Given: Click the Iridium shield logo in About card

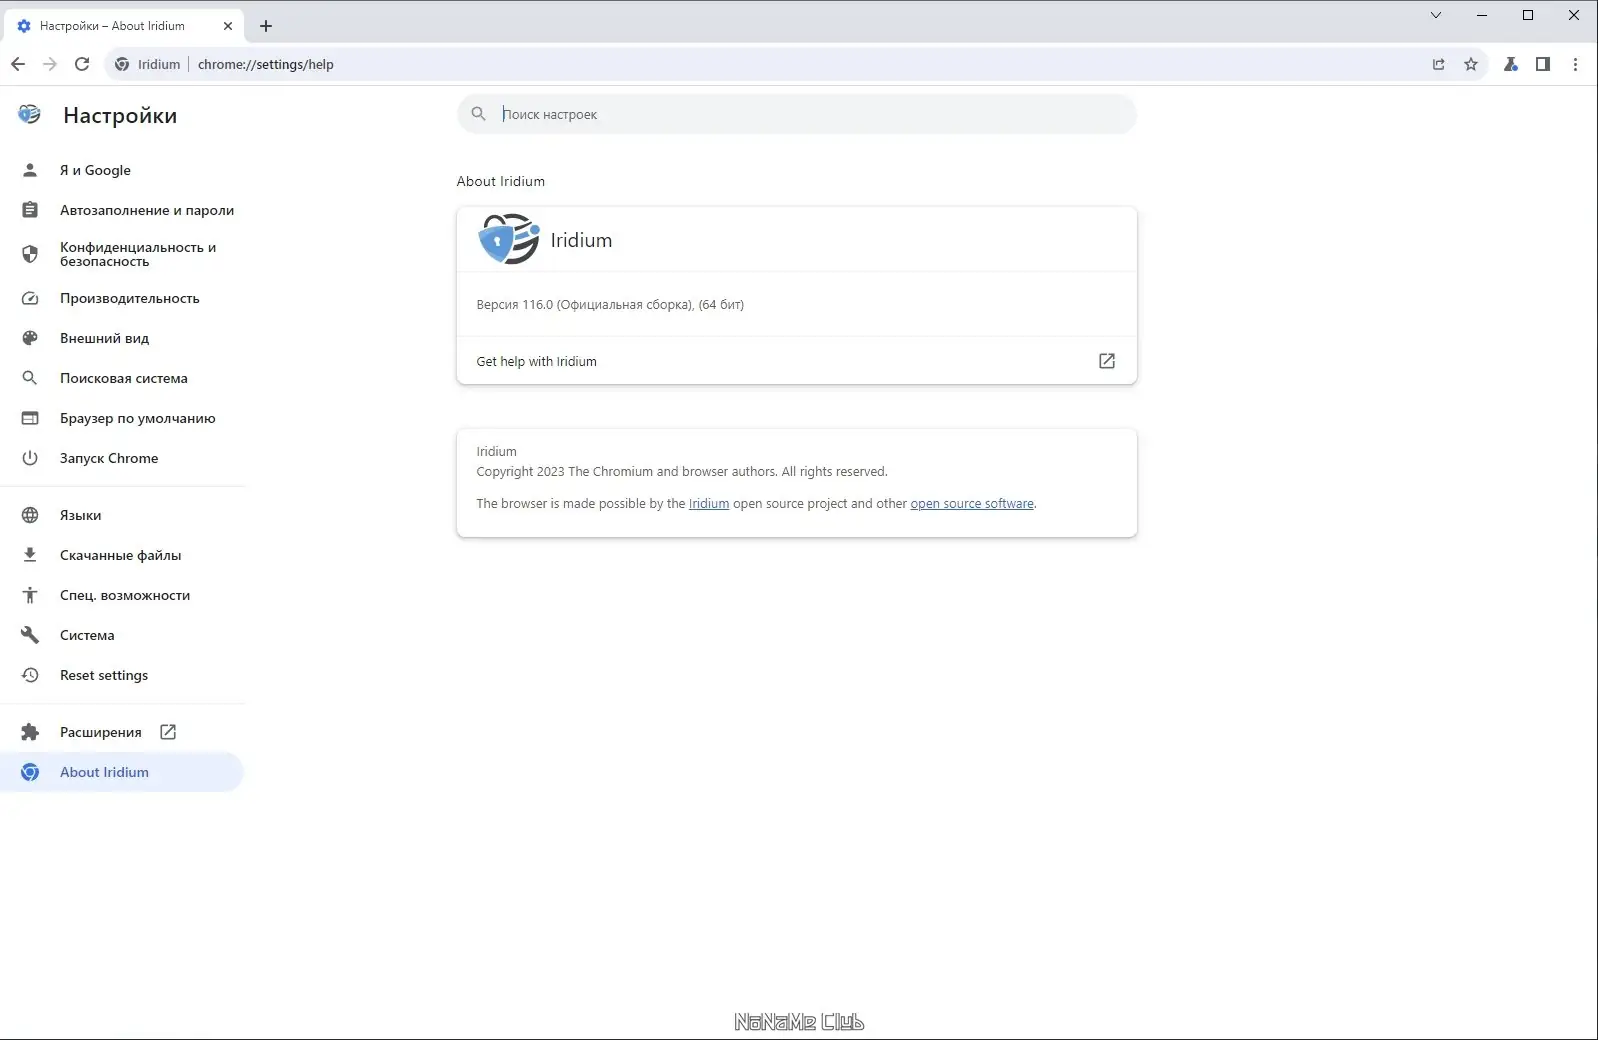Looking at the screenshot, I should pyautogui.click(x=509, y=239).
